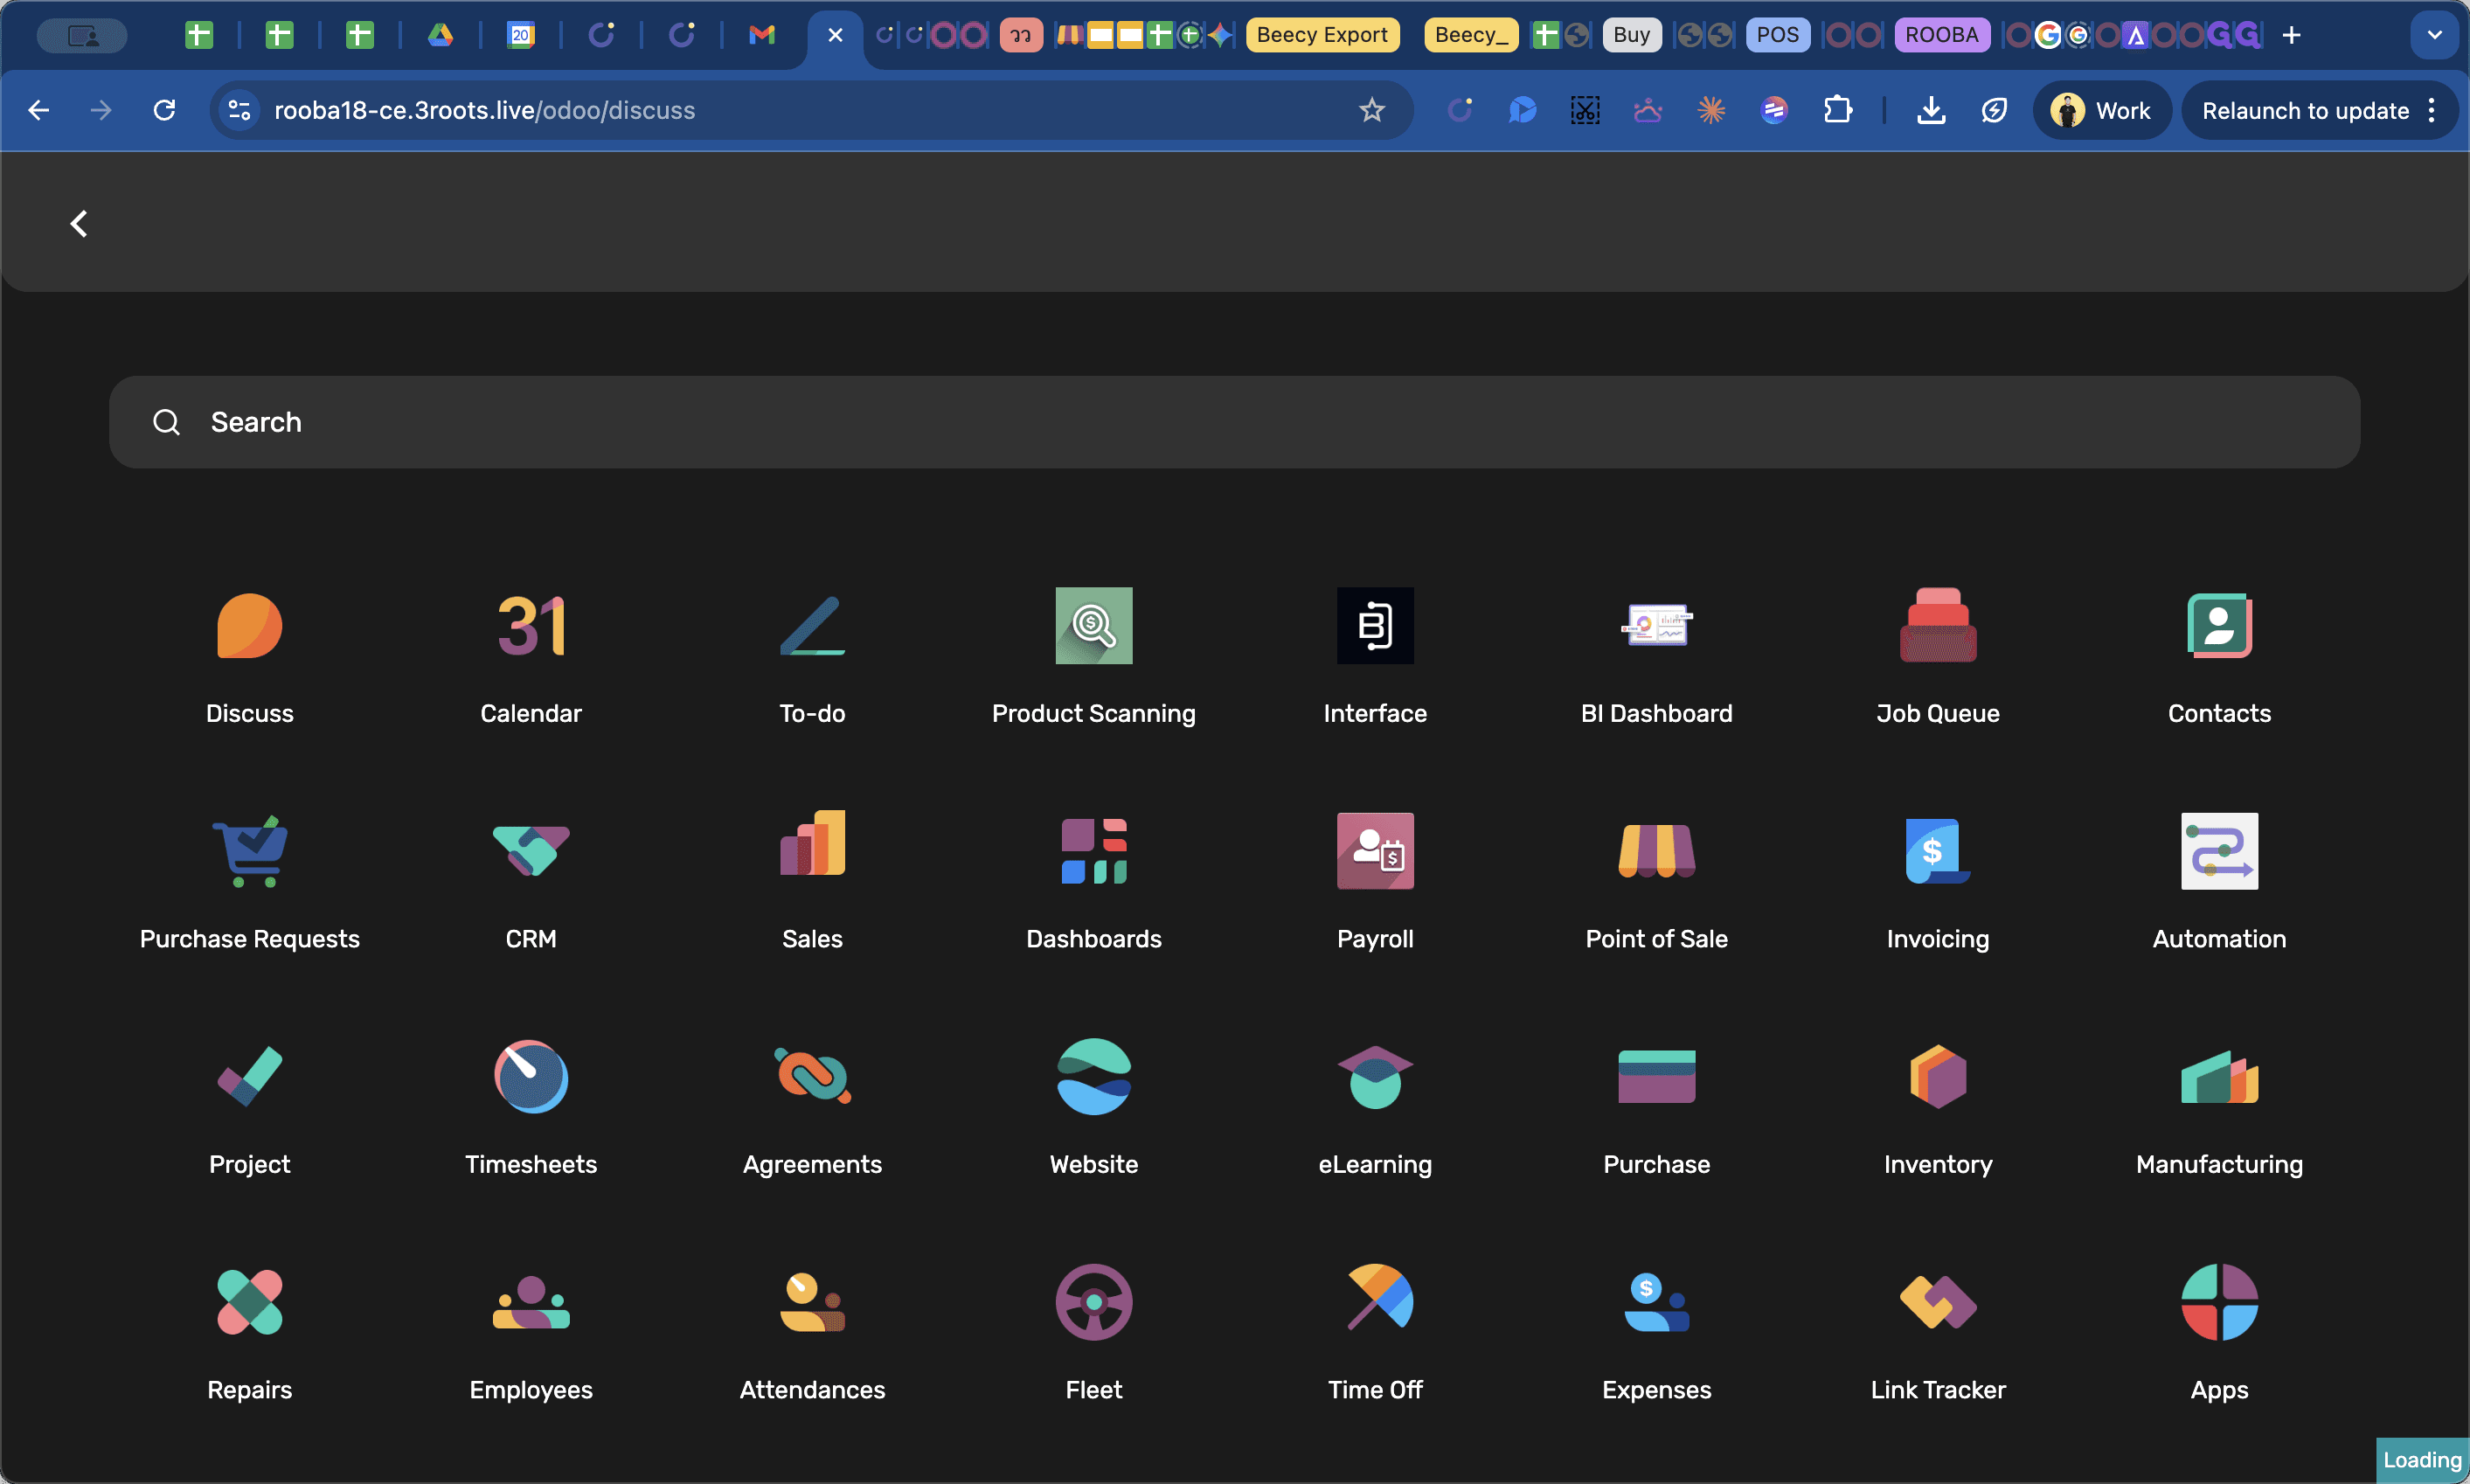This screenshot has width=2470, height=1484.
Task: Open the Manufacturing app
Action: click(x=2219, y=1107)
